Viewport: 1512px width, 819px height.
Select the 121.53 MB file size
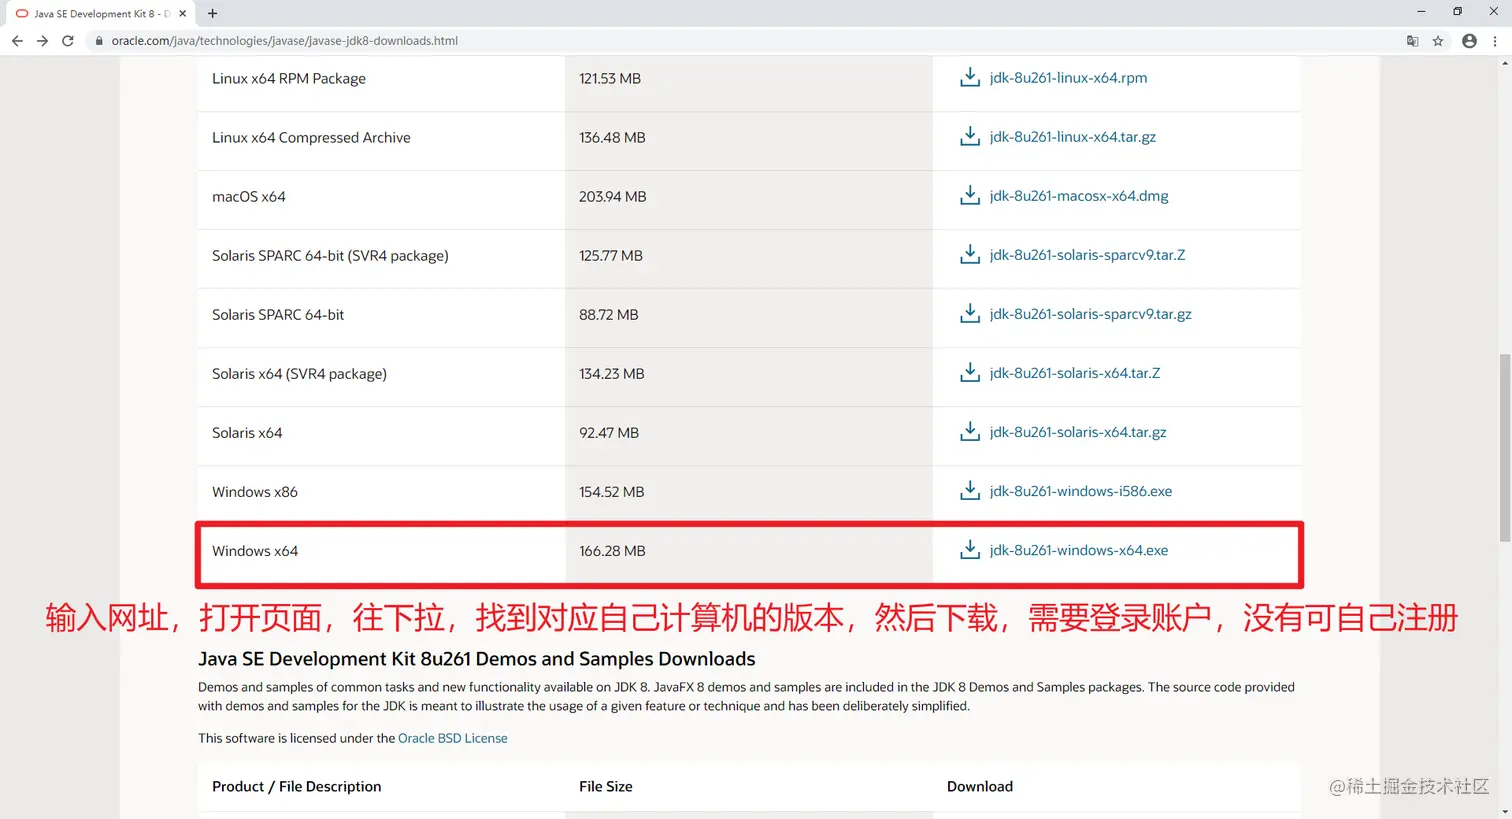(x=610, y=79)
